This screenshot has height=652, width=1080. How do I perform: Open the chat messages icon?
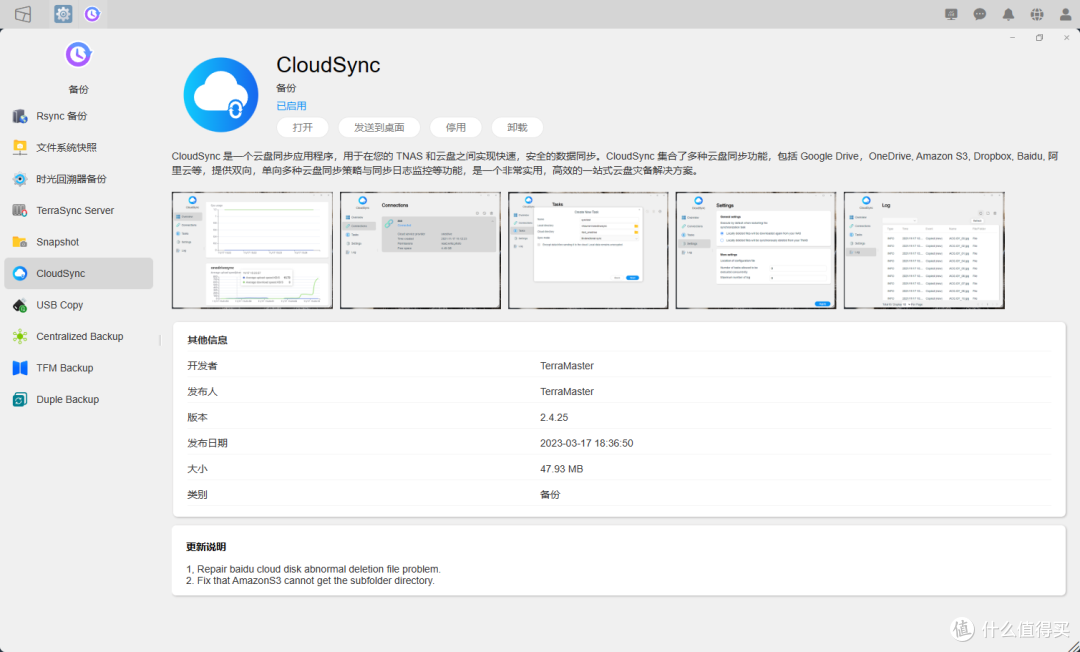pos(979,14)
